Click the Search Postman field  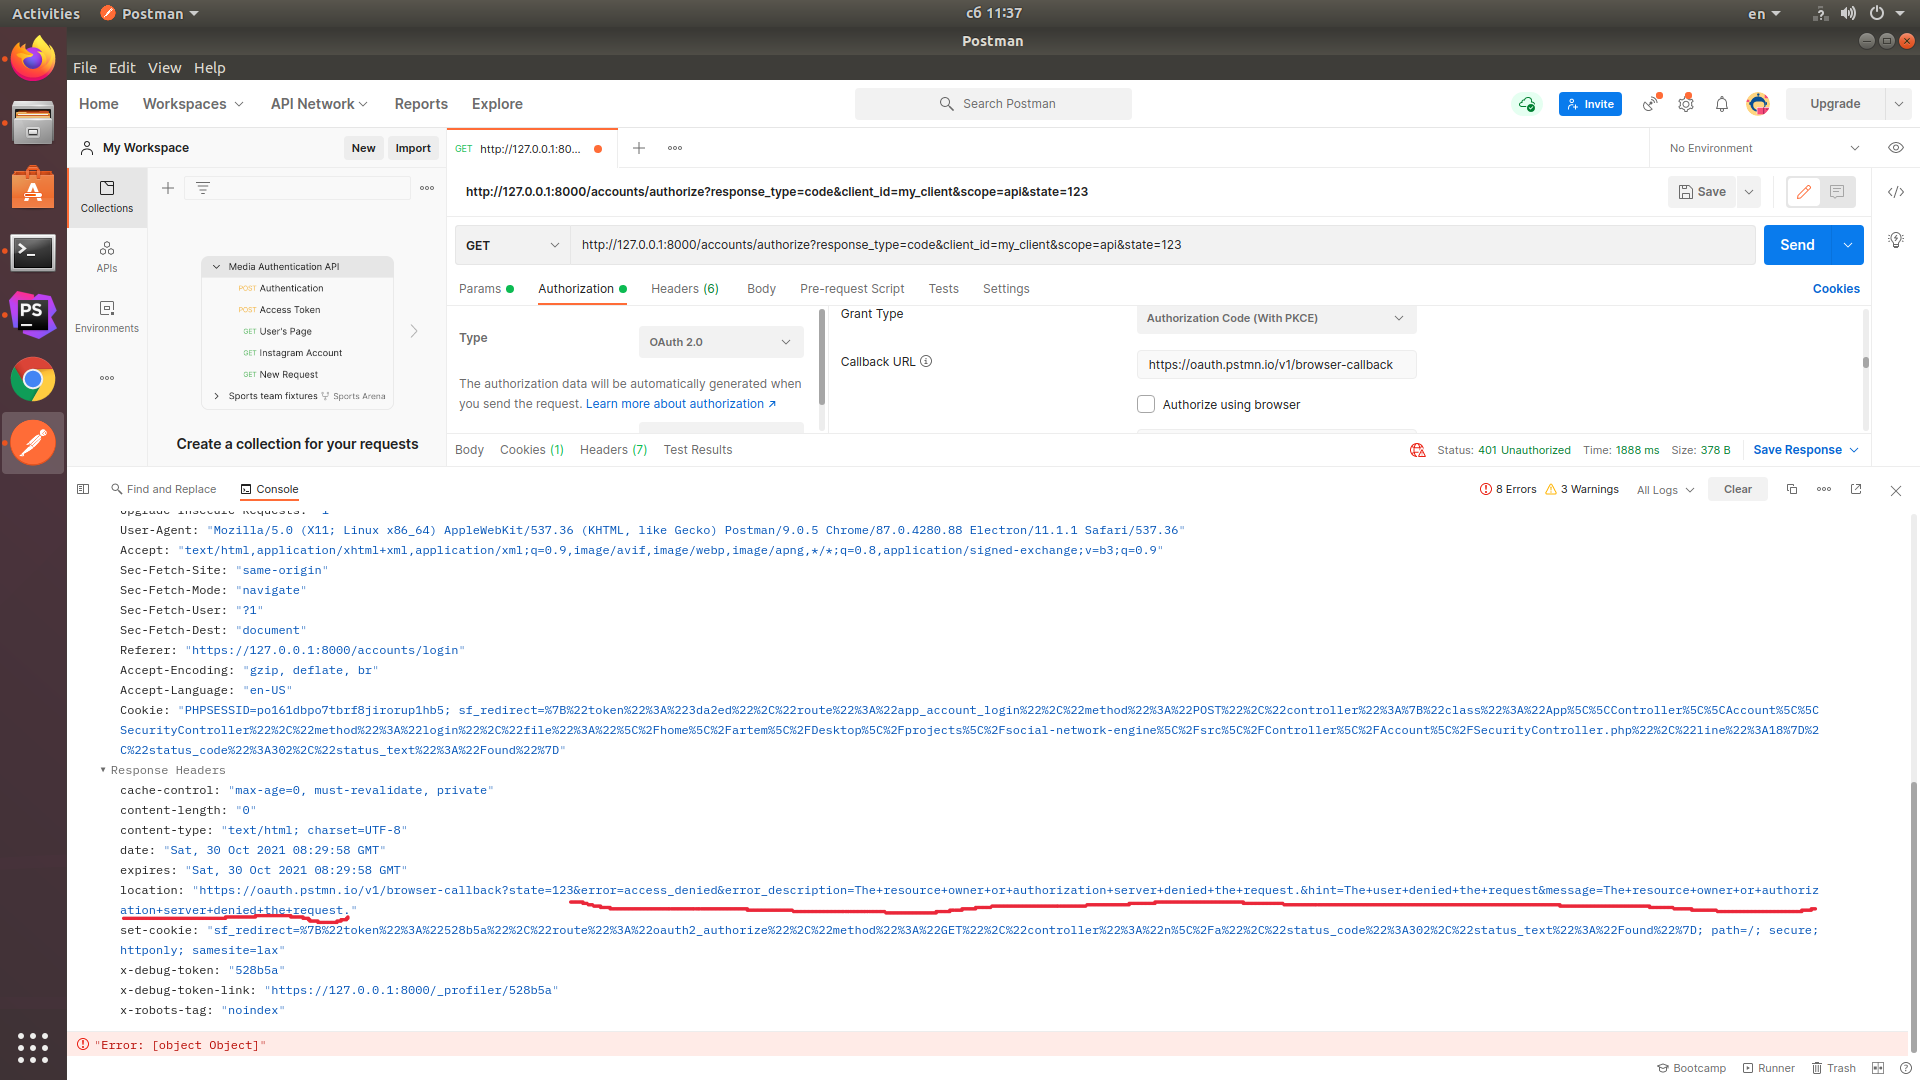click(993, 104)
